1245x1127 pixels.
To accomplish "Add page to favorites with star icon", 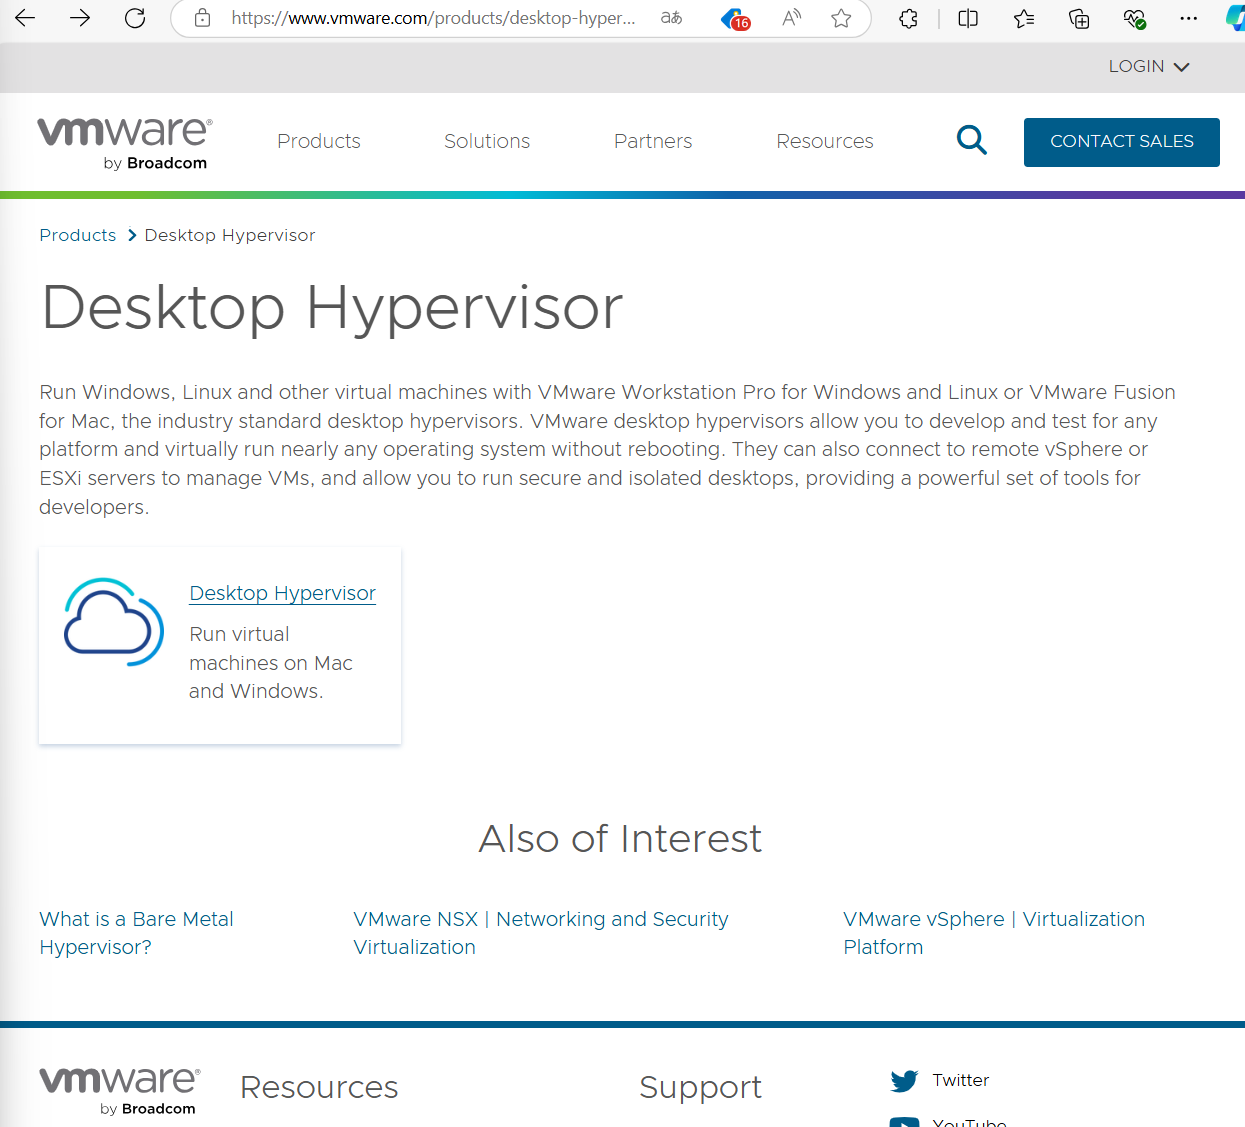I will click(x=841, y=18).
